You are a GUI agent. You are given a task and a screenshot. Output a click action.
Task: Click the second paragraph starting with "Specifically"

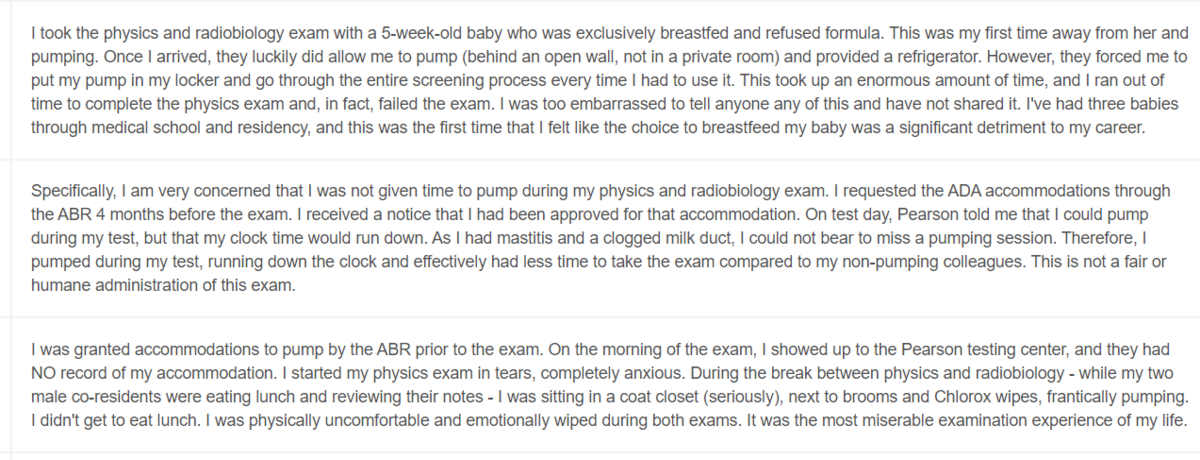click(x=600, y=237)
